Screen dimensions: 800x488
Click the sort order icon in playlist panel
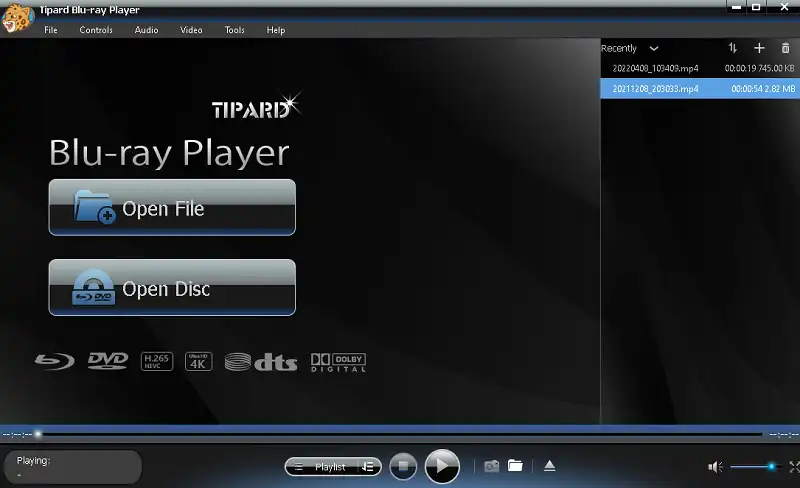(x=732, y=48)
